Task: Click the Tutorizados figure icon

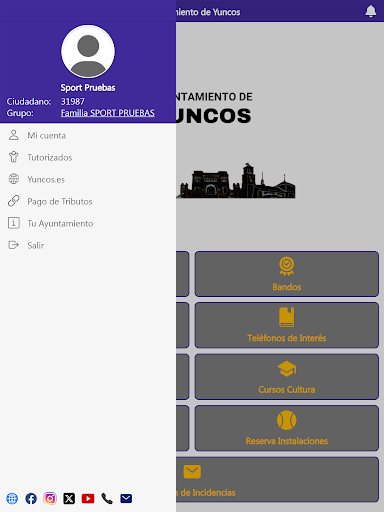Action: [x=14, y=157]
